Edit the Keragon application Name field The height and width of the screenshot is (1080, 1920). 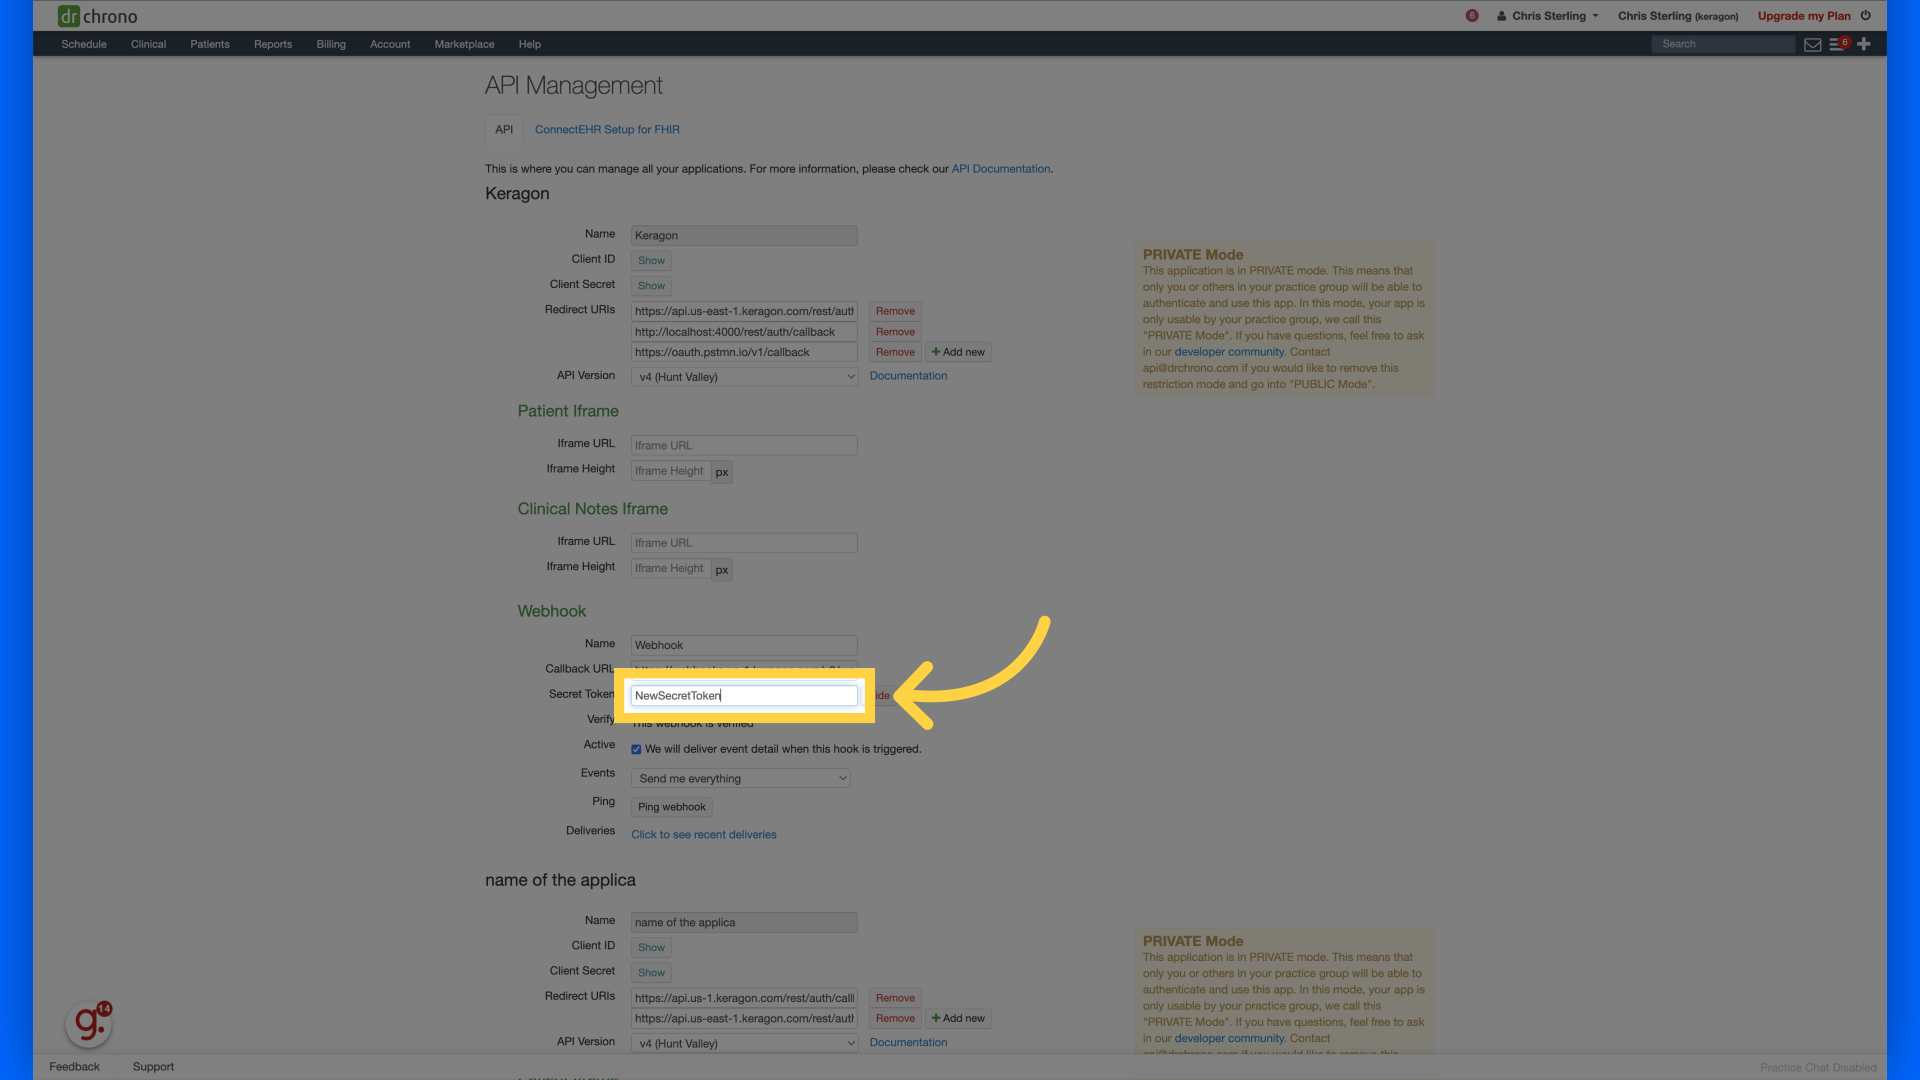744,235
